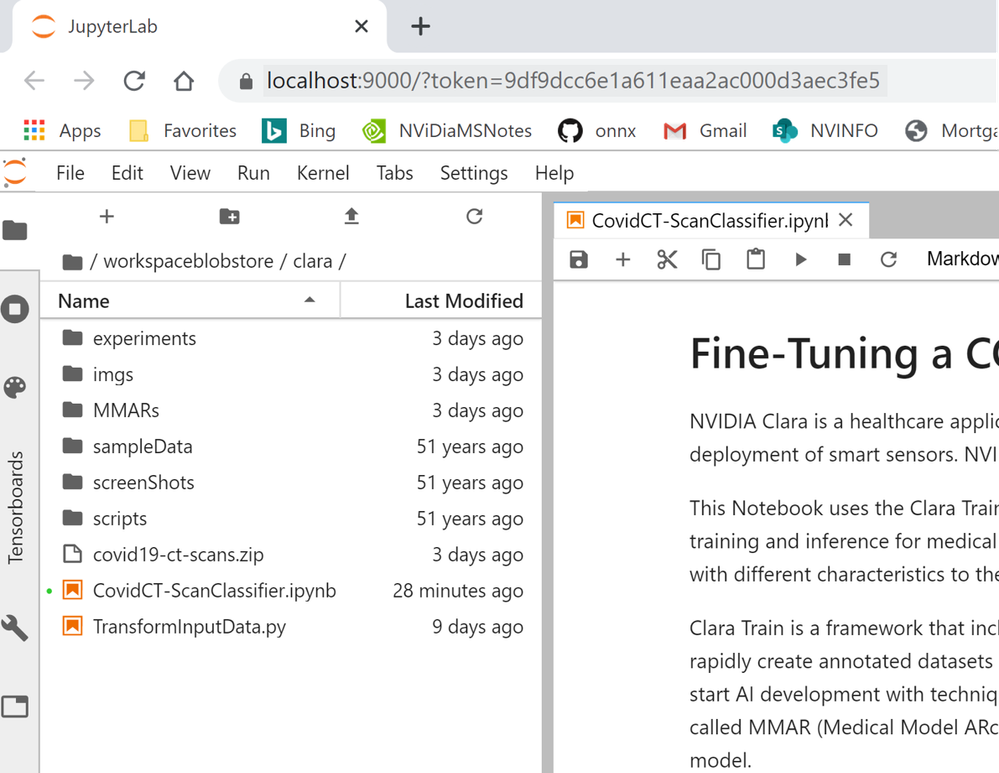999x773 pixels.
Task: Select the sampleData folder
Action: click(291, 447)
